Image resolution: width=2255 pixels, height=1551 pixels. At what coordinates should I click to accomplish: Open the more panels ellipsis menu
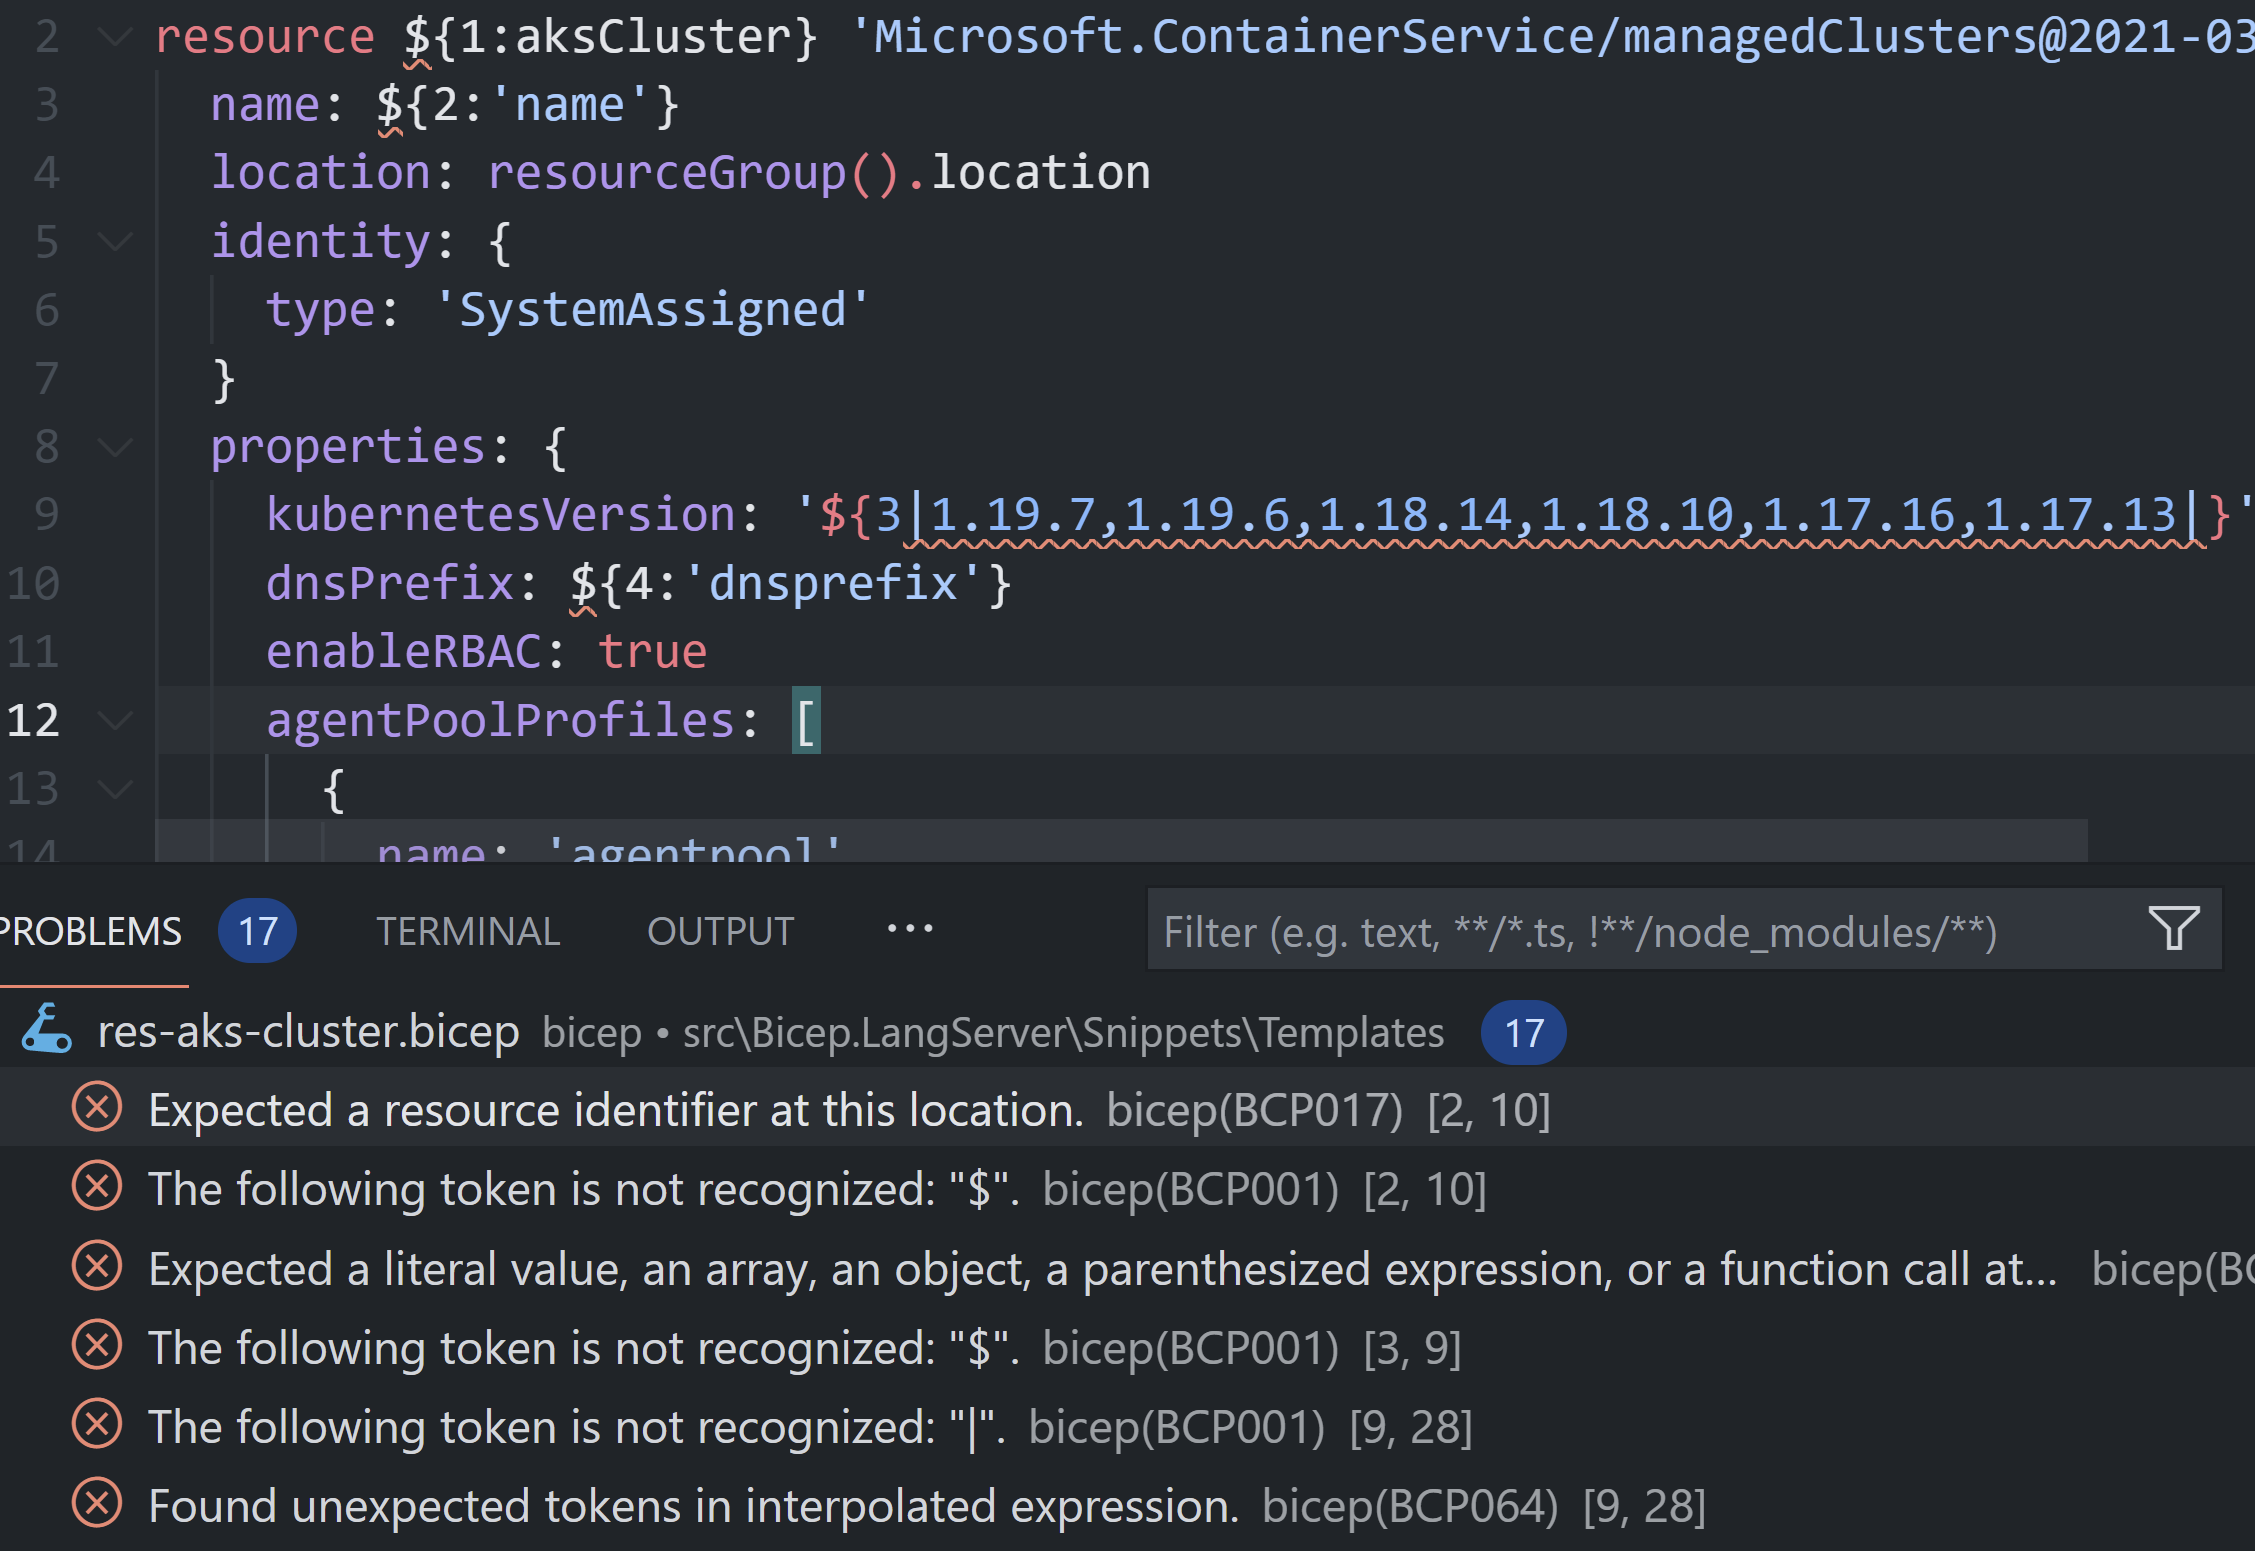[x=910, y=929]
